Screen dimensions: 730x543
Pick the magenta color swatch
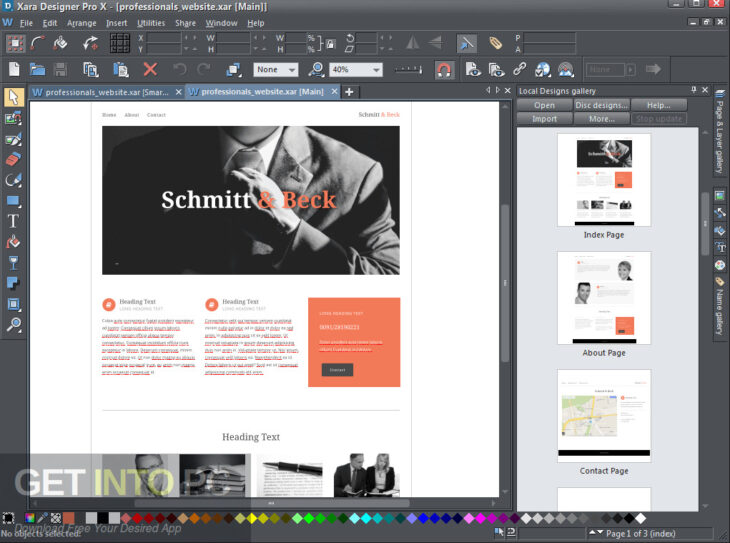coord(480,518)
